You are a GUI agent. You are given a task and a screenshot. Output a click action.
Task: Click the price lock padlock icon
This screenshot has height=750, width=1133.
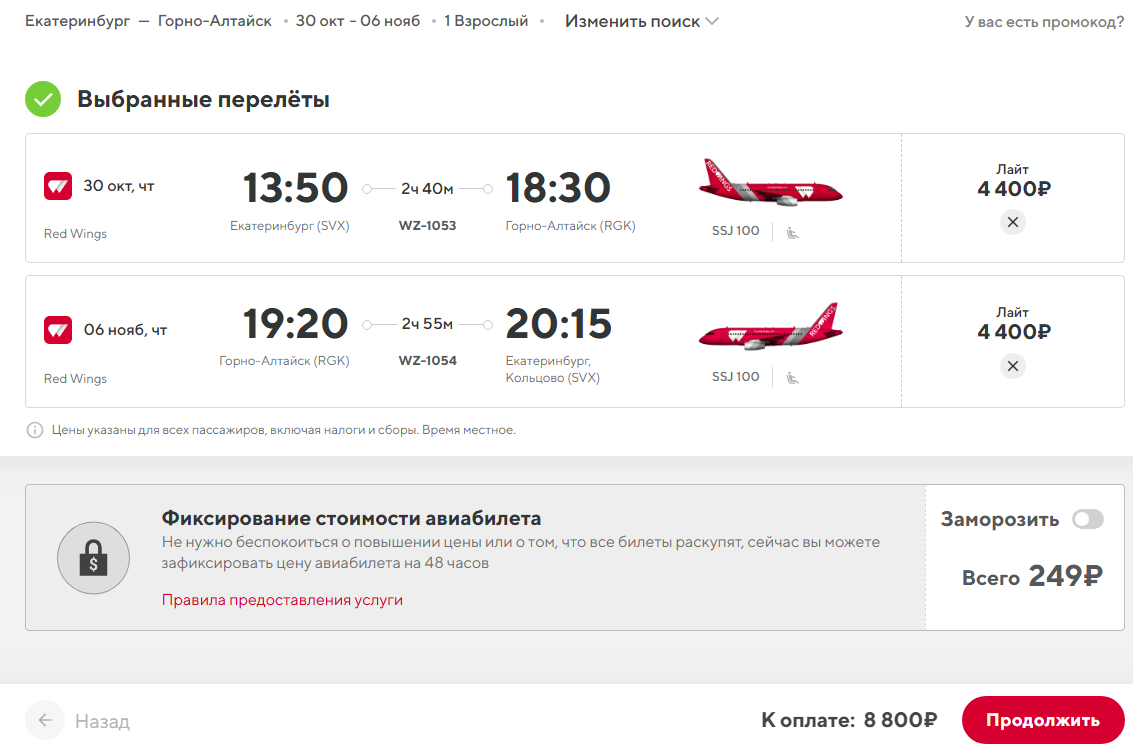coord(93,558)
